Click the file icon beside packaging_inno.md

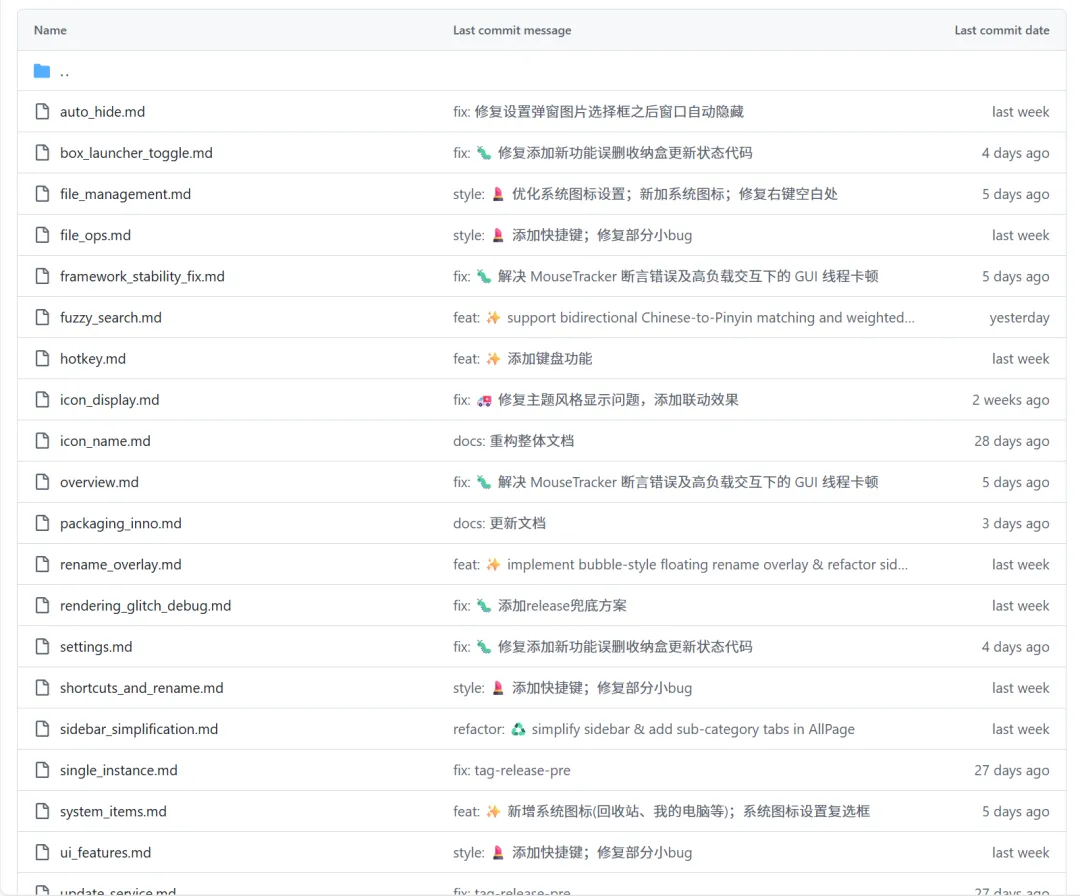coord(42,523)
